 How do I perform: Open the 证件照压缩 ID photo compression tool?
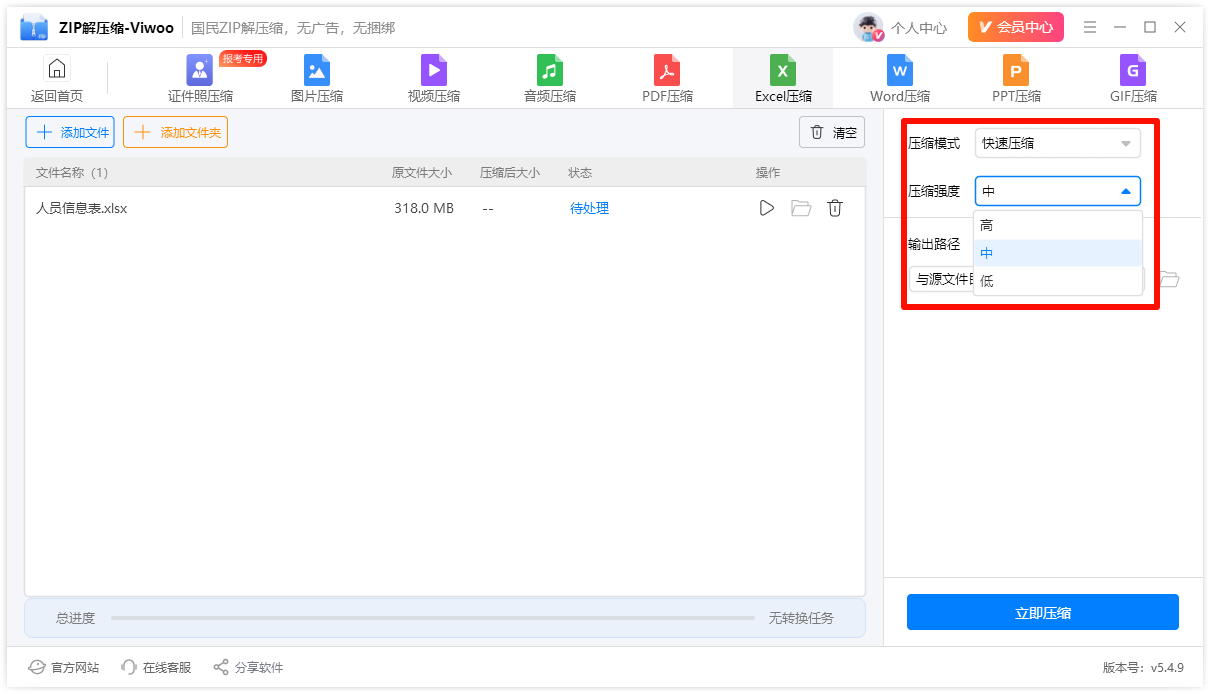click(200, 79)
